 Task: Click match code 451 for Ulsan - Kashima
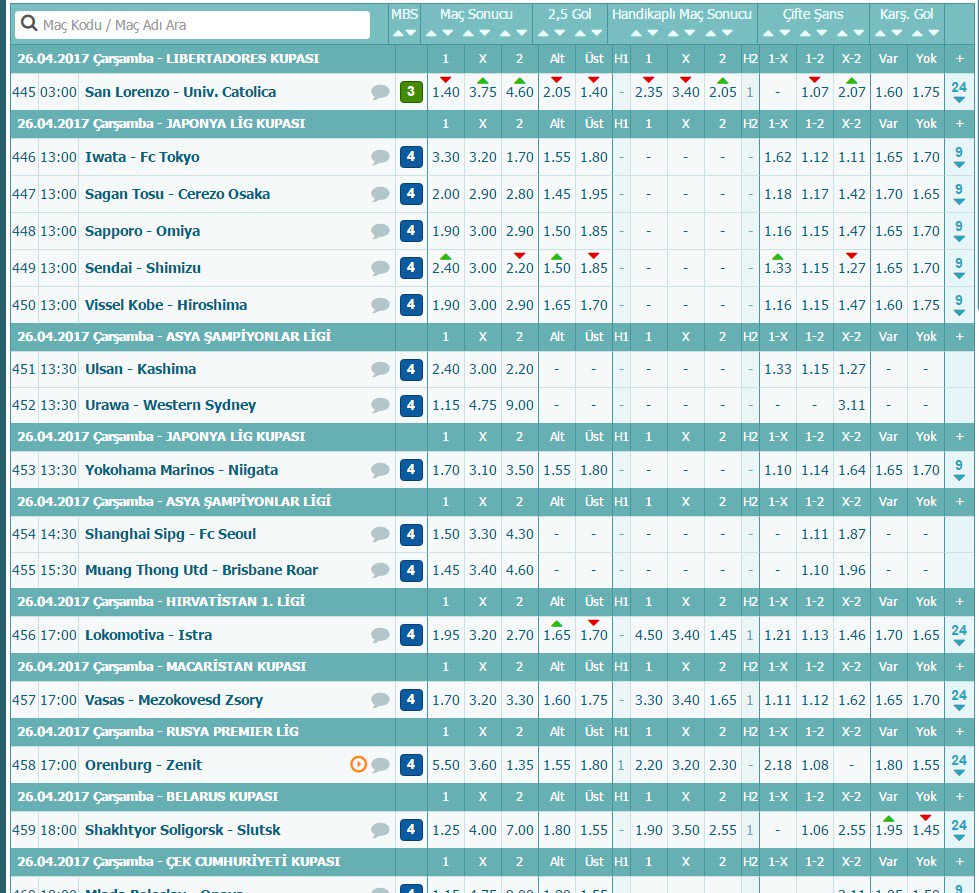24,369
